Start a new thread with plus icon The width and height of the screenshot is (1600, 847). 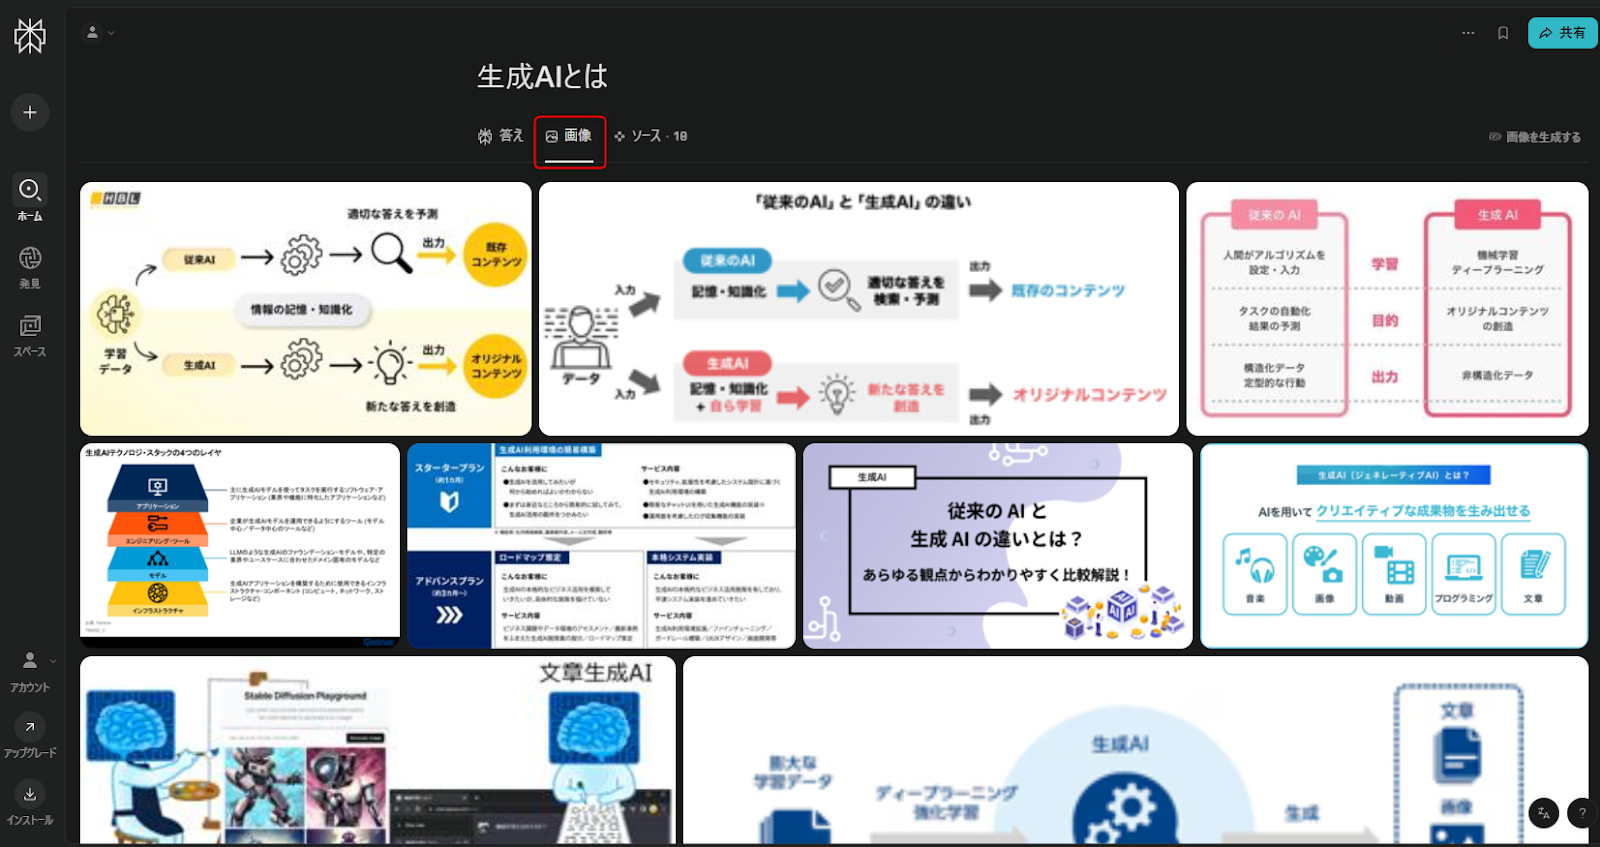(x=30, y=112)
